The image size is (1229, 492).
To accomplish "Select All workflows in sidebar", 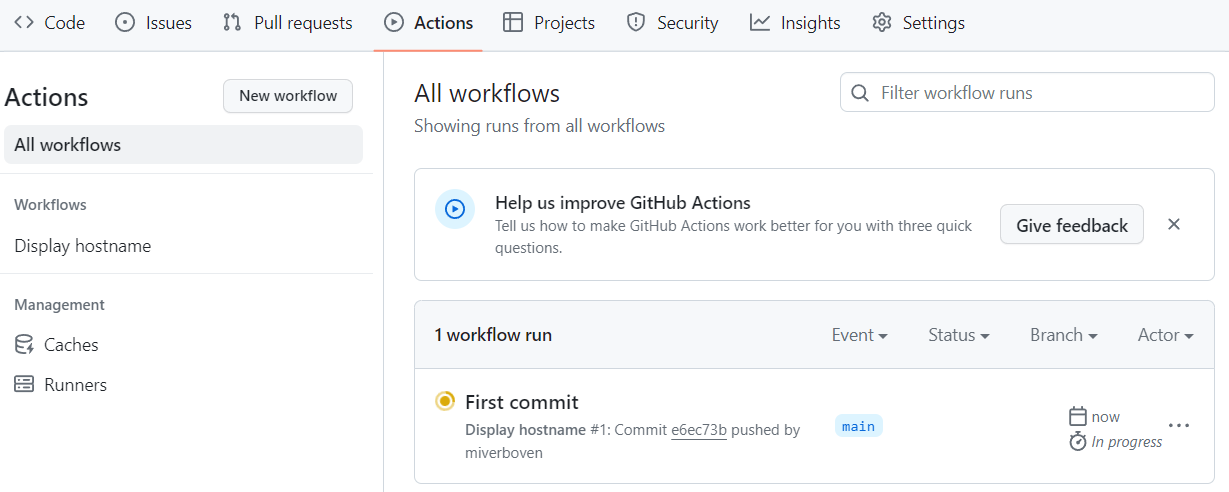I will [183, 145].
